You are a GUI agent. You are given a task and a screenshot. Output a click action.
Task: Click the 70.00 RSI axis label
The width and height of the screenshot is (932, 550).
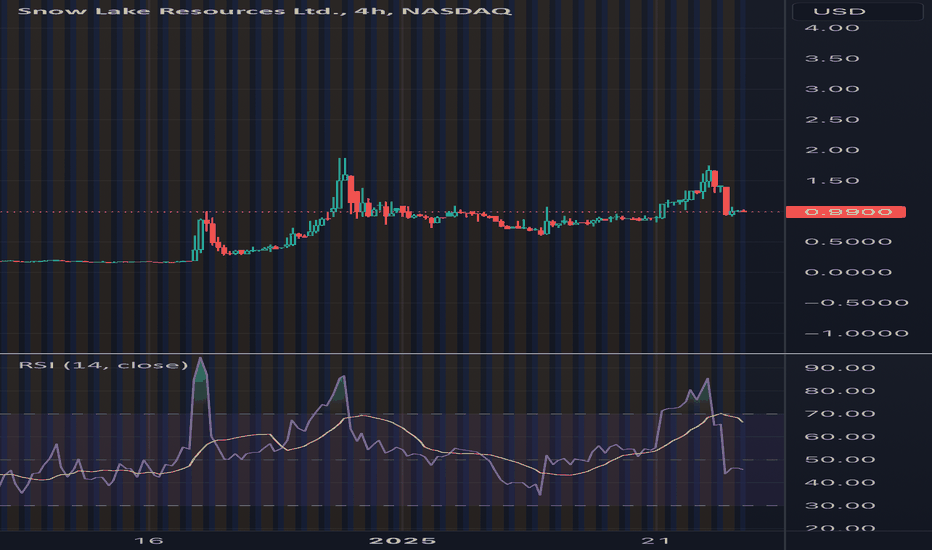[x=840, y=414]
